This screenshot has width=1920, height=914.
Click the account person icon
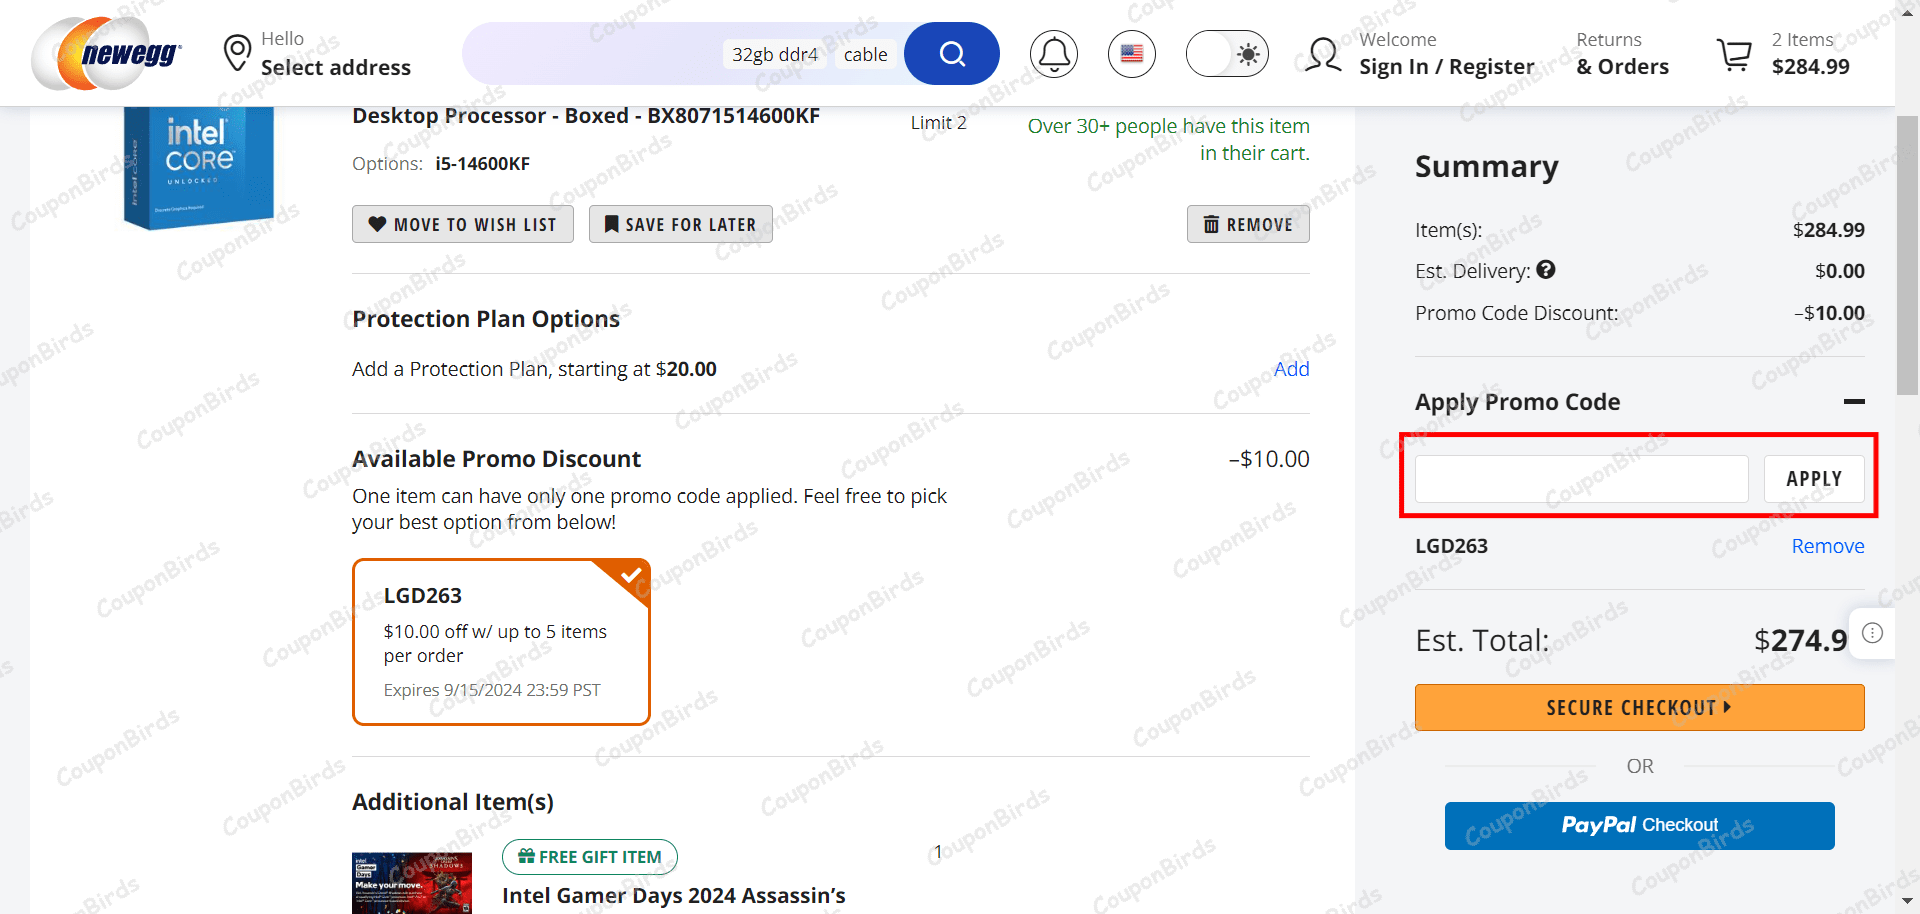[1322, 53]
